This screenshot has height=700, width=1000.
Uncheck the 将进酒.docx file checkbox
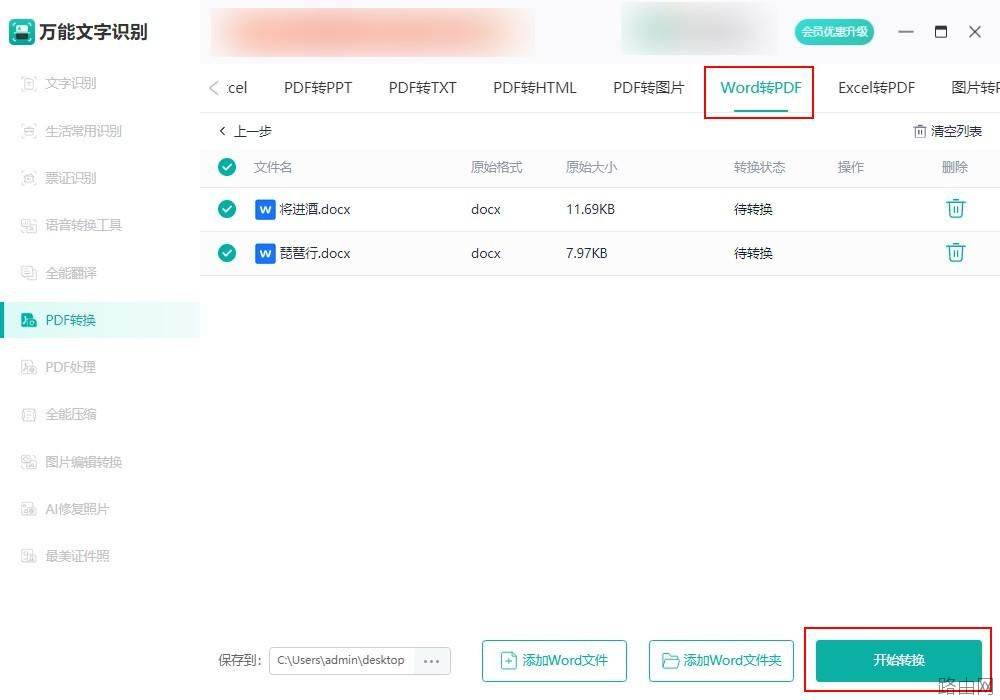(x=227, y=208)
